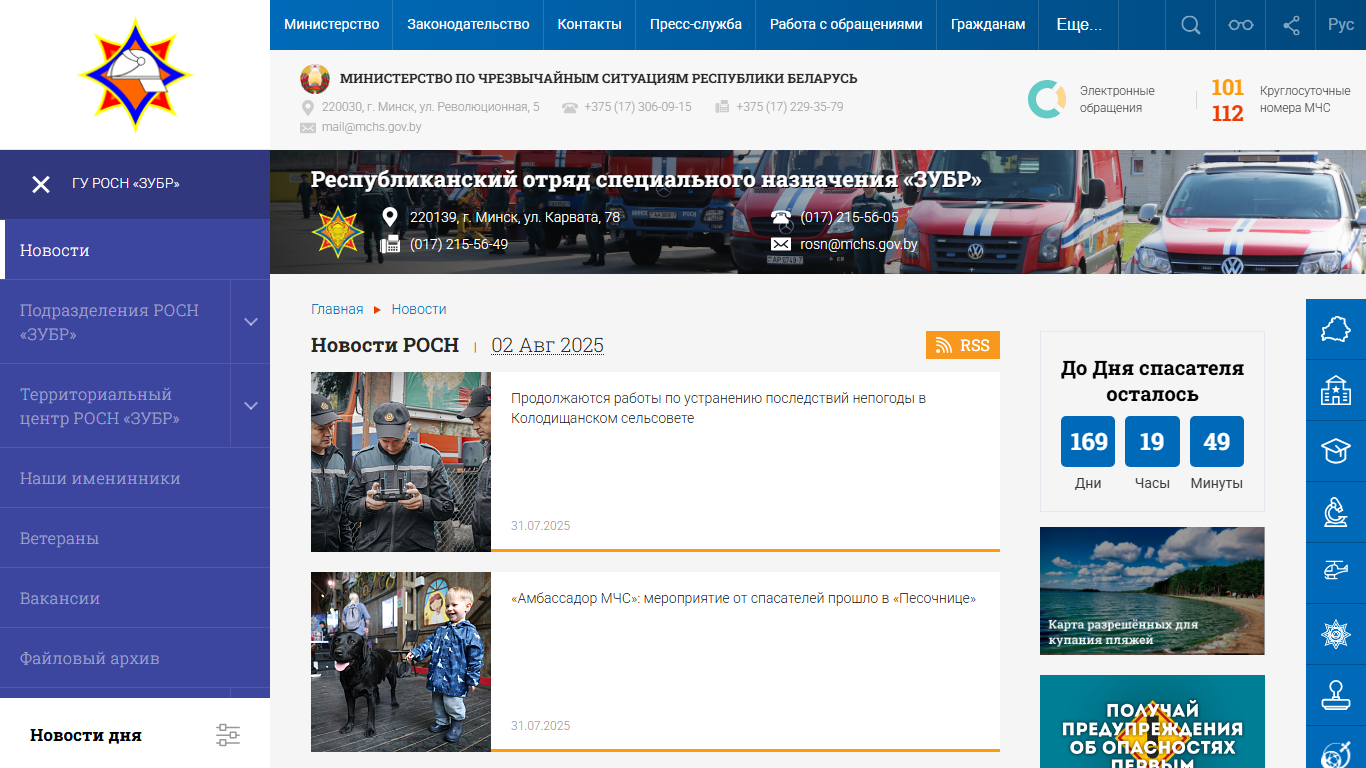Open Файловый архив in the sidebar

135,658
